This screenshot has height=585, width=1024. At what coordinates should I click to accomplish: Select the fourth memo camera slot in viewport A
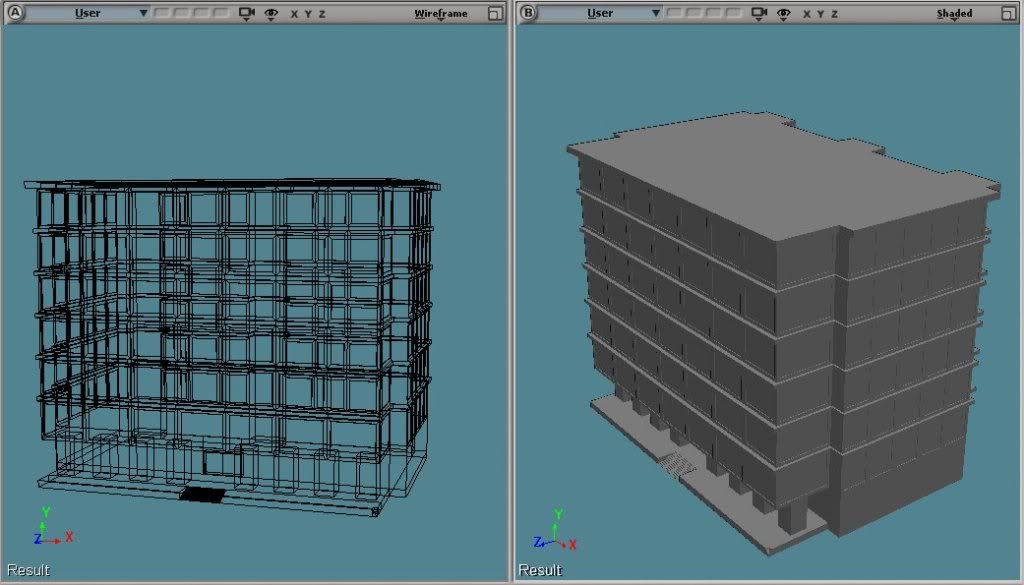221,13
